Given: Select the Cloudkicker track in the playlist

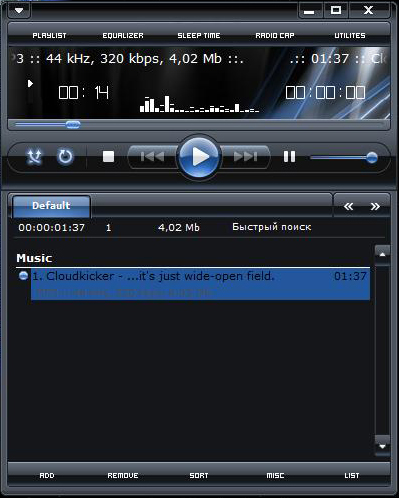Looking at the screenshot, I should click(x=200, y=284).
